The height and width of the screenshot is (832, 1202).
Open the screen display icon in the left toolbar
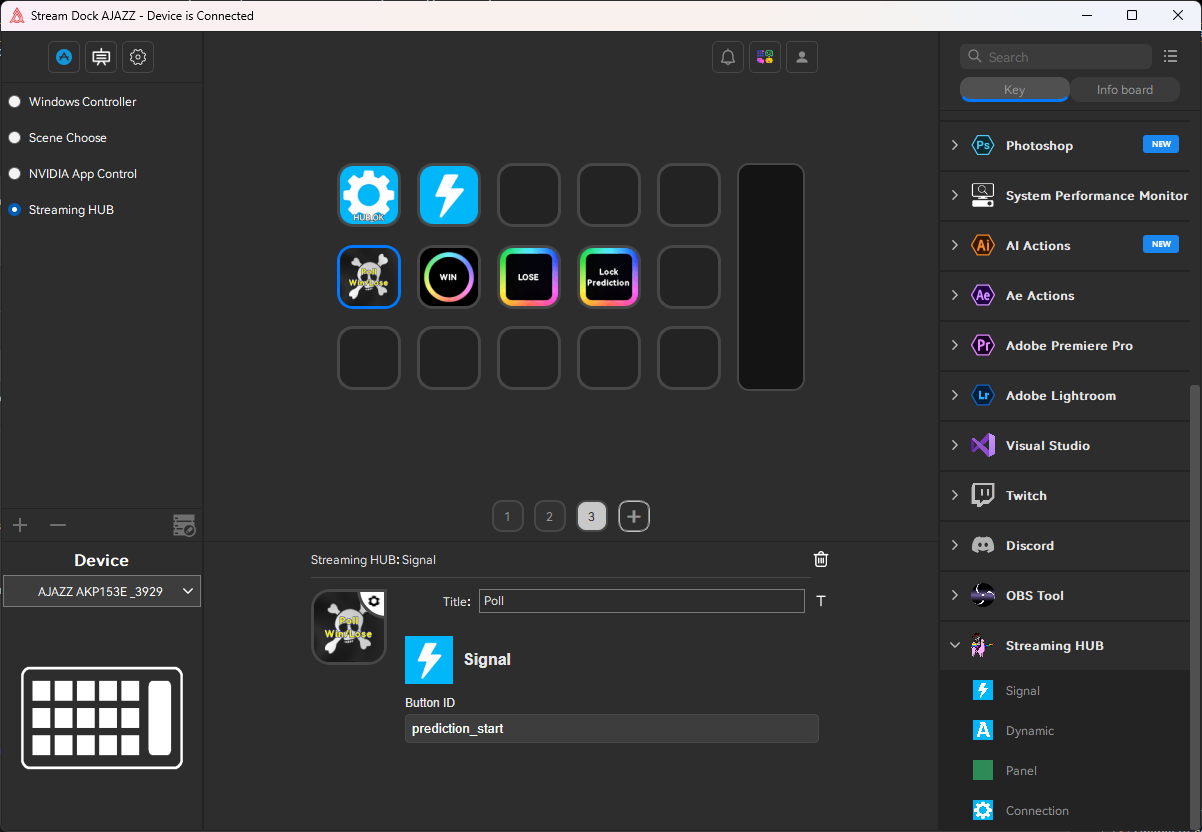(x=101, y=57)
